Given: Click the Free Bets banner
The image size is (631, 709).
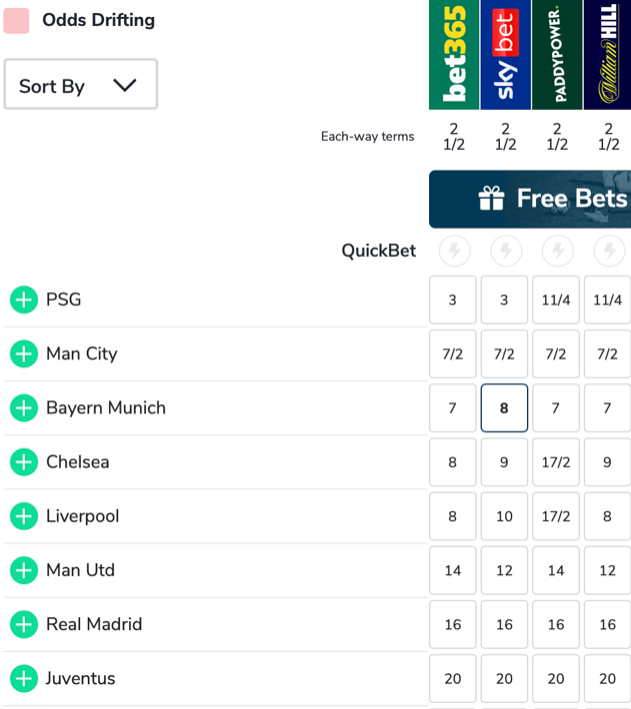Looking at the screenshot, I should tap(530, 199).
